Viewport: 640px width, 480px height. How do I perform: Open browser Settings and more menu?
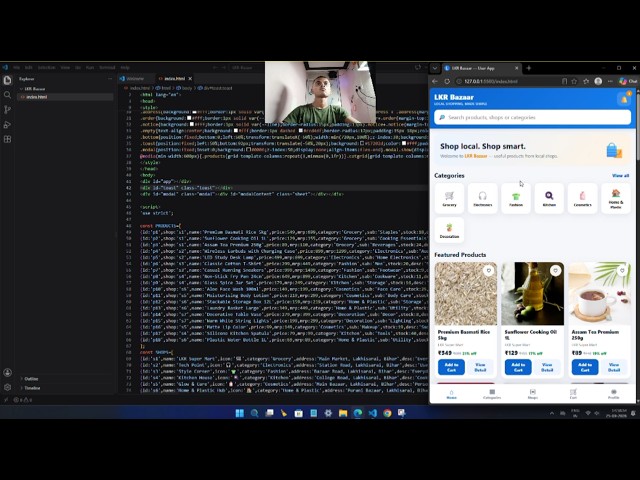point(610,81)
